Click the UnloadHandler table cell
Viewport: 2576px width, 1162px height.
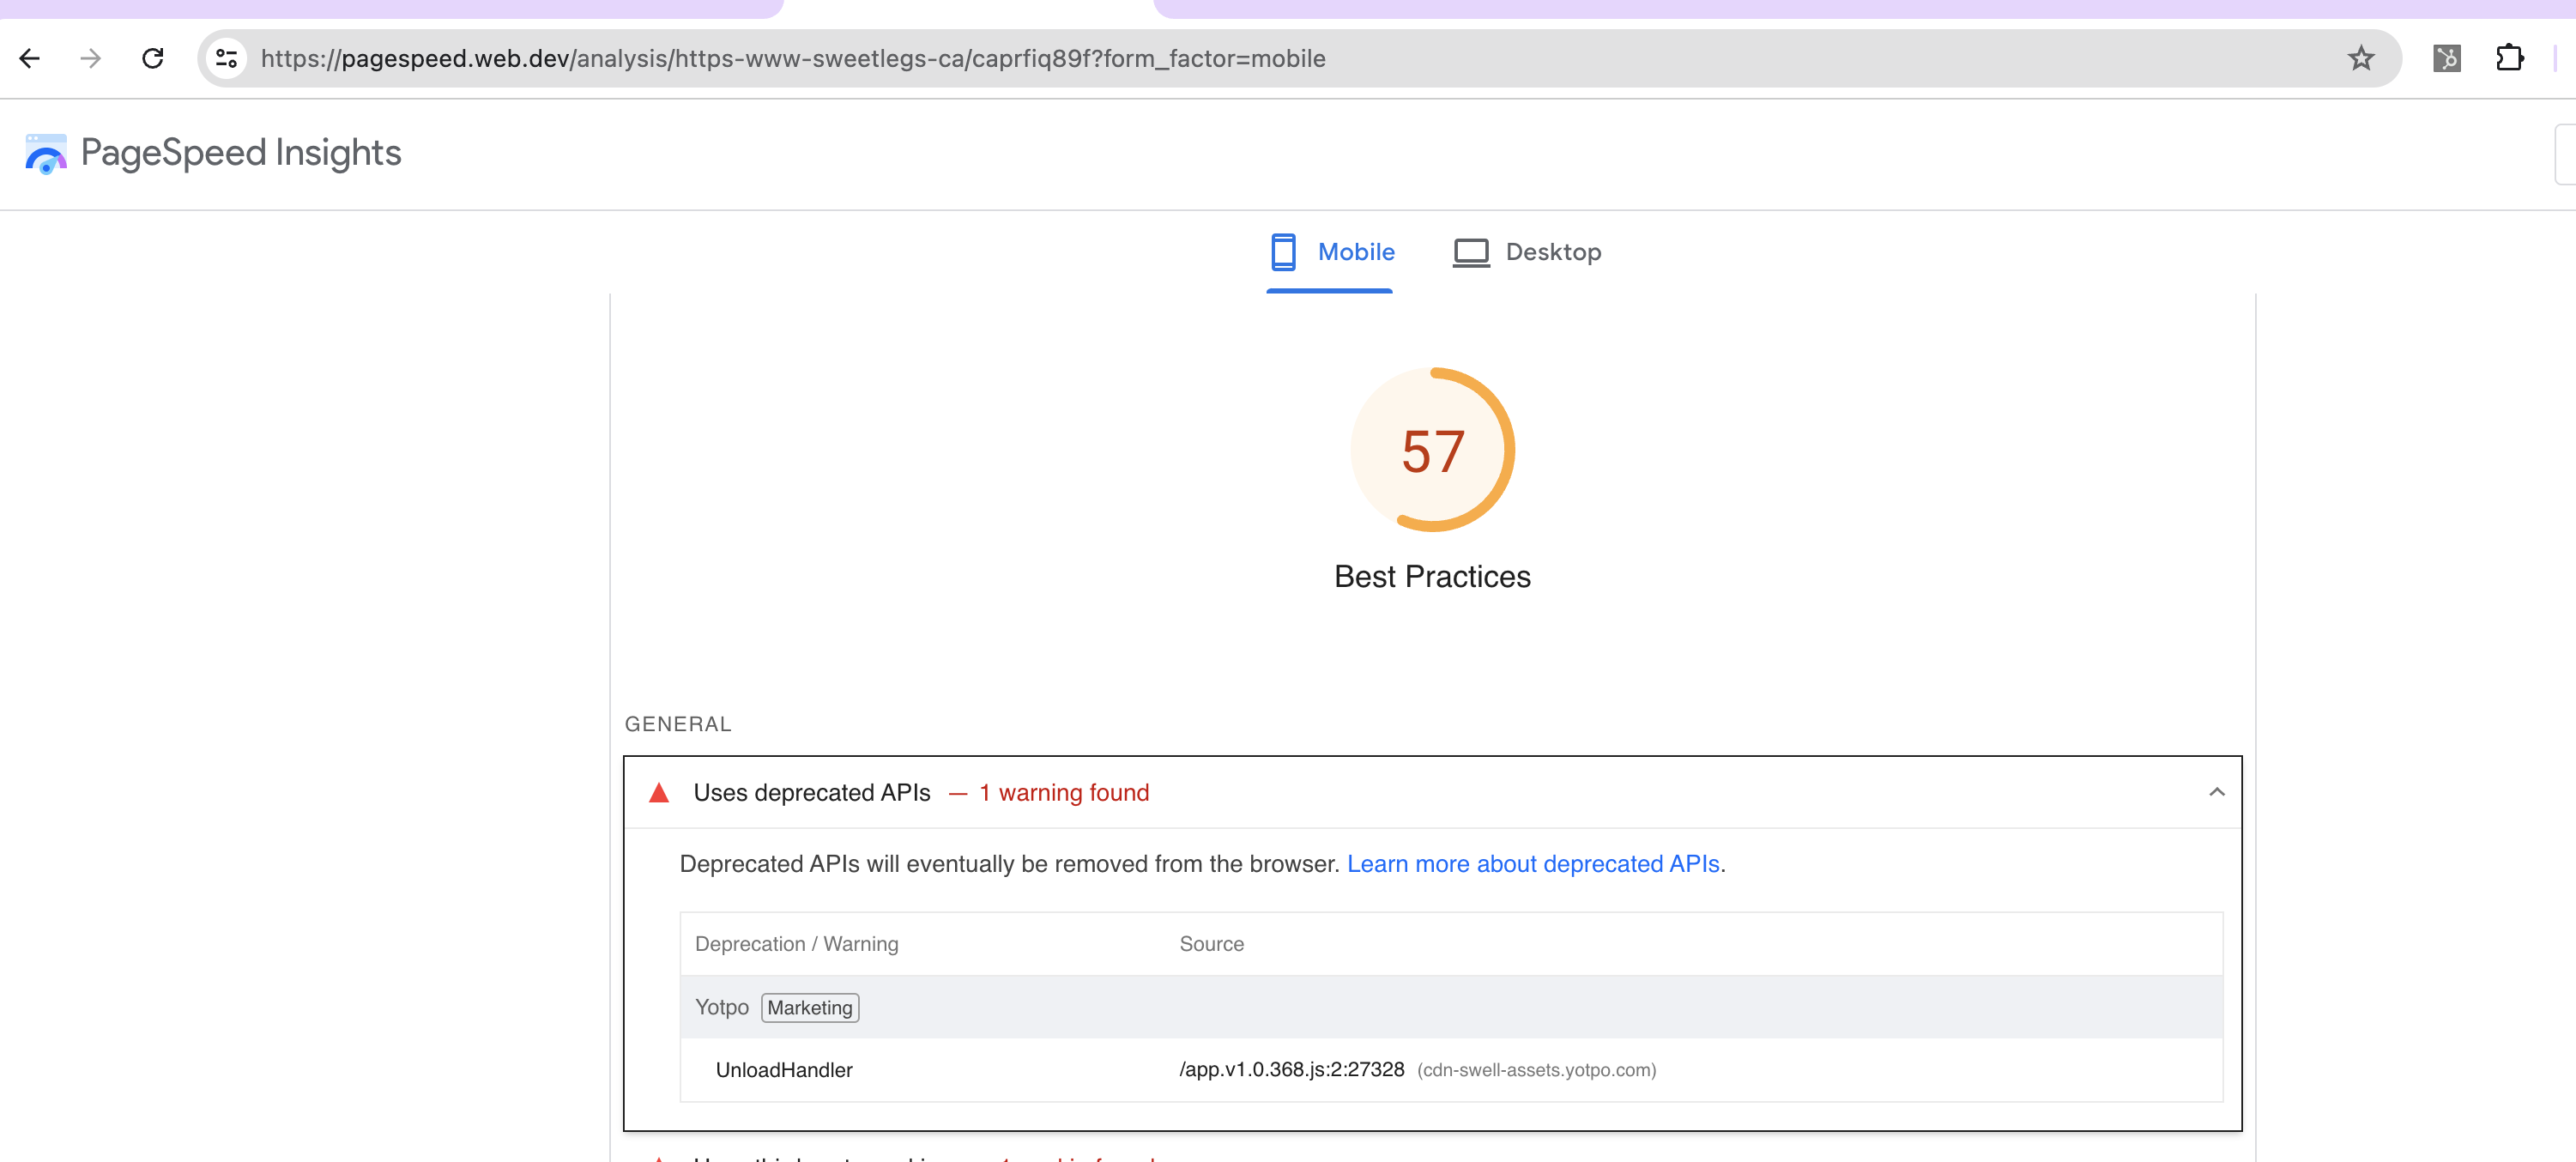[784, 1071]
